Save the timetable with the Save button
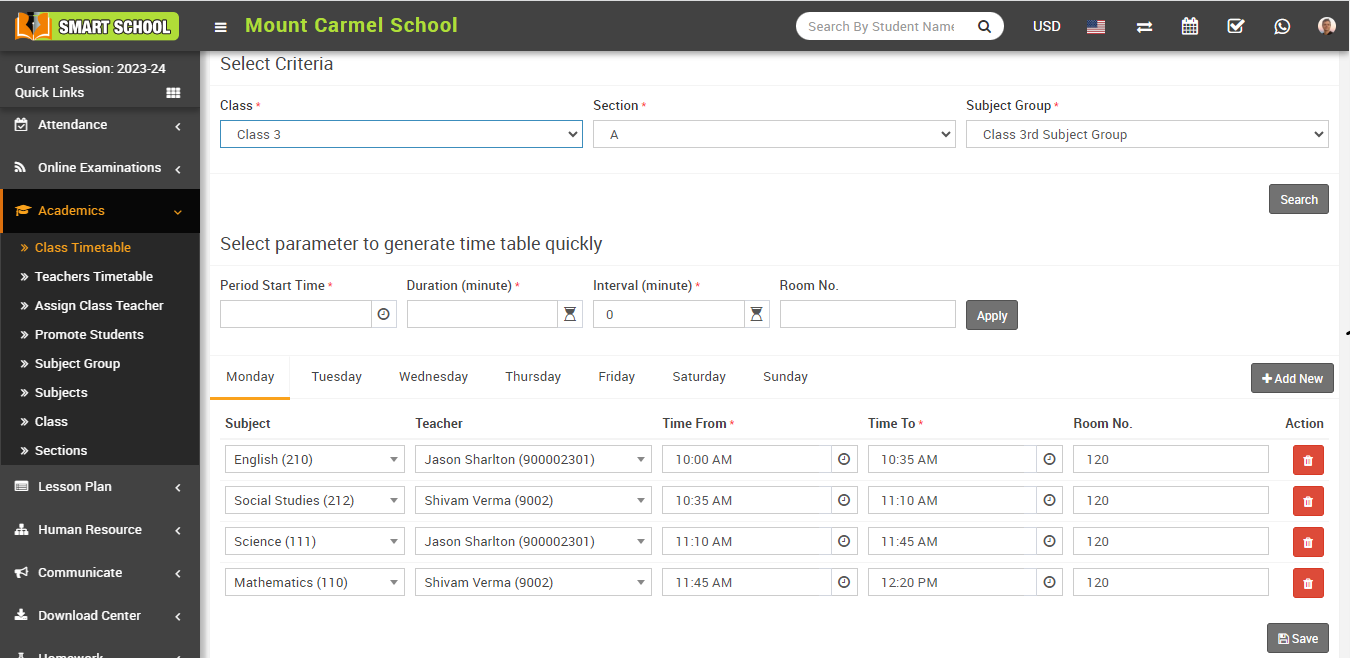The height and width of the screenshot is (658, 1350). click(1298, 638)
